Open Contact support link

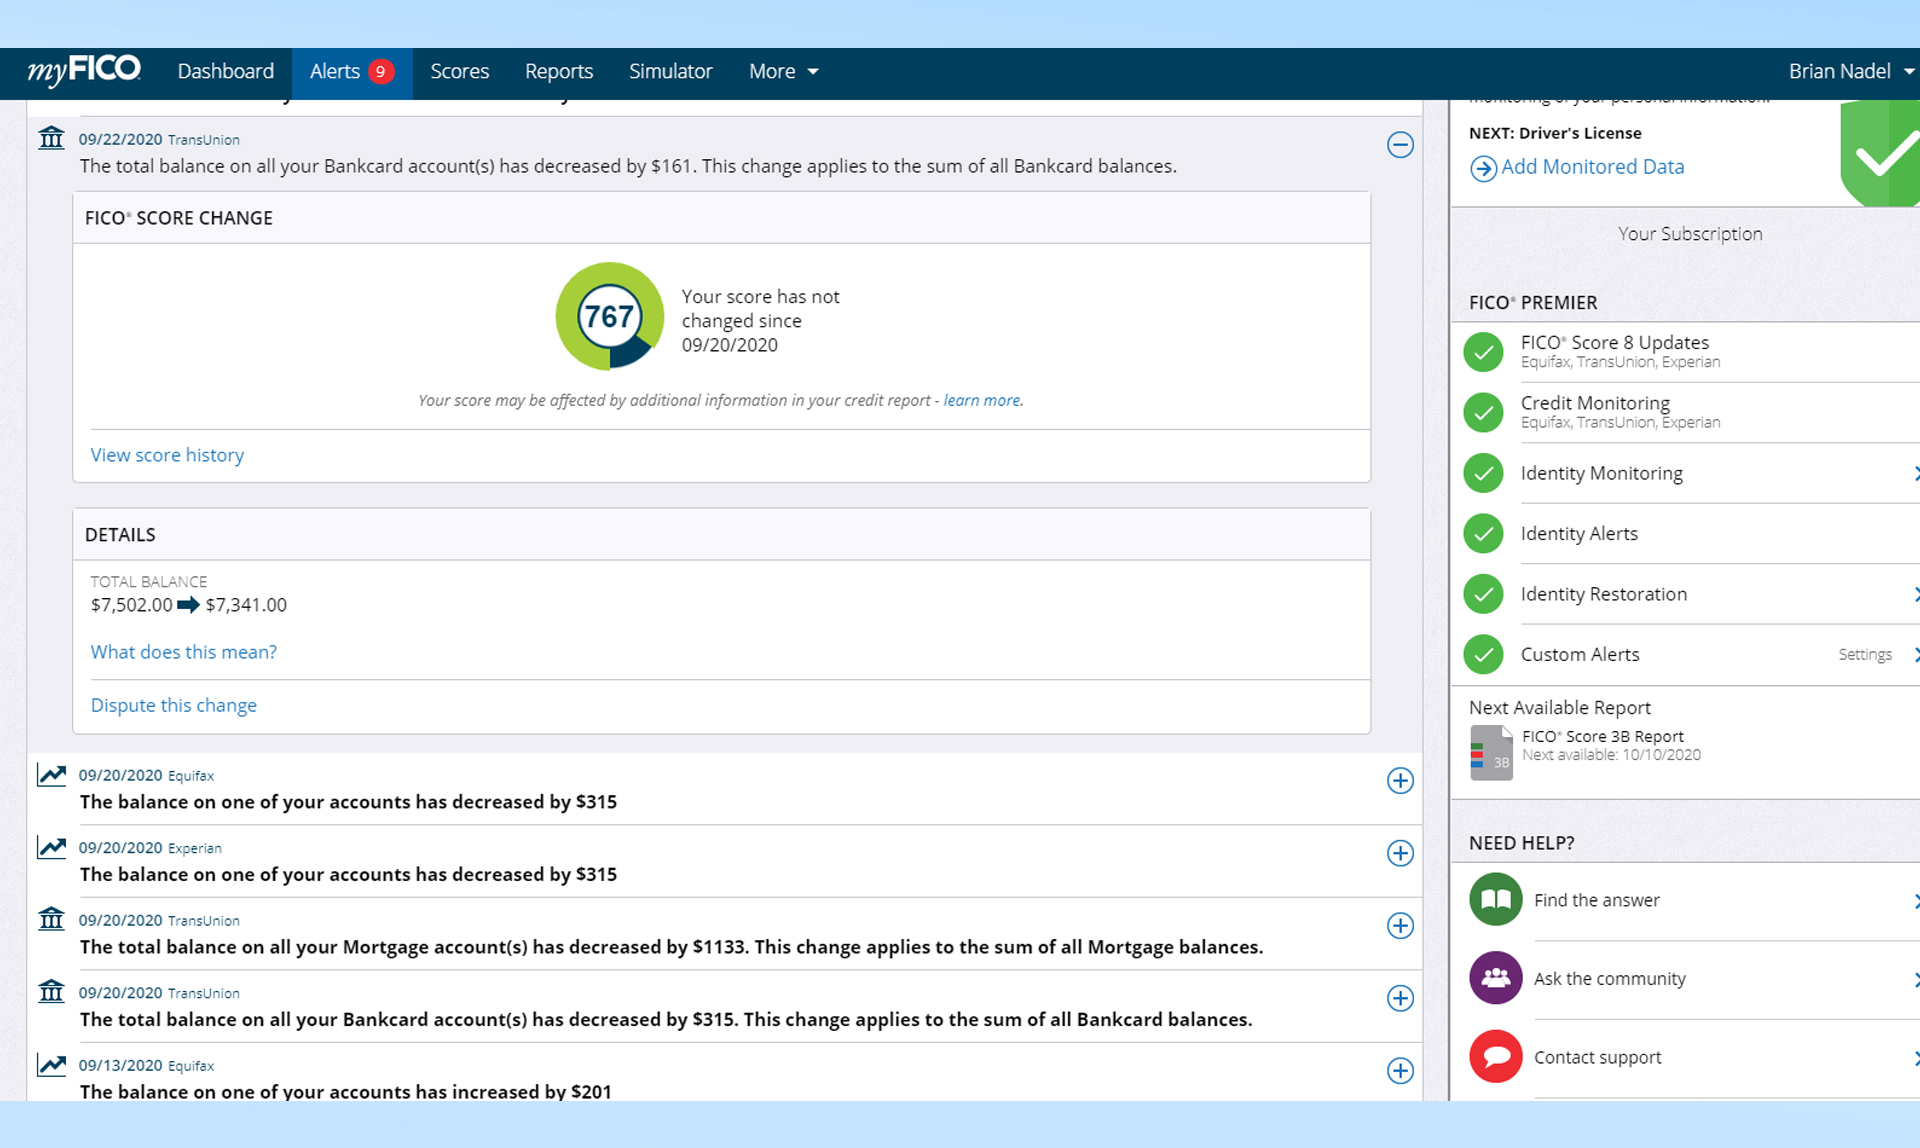[1597, 1058]
